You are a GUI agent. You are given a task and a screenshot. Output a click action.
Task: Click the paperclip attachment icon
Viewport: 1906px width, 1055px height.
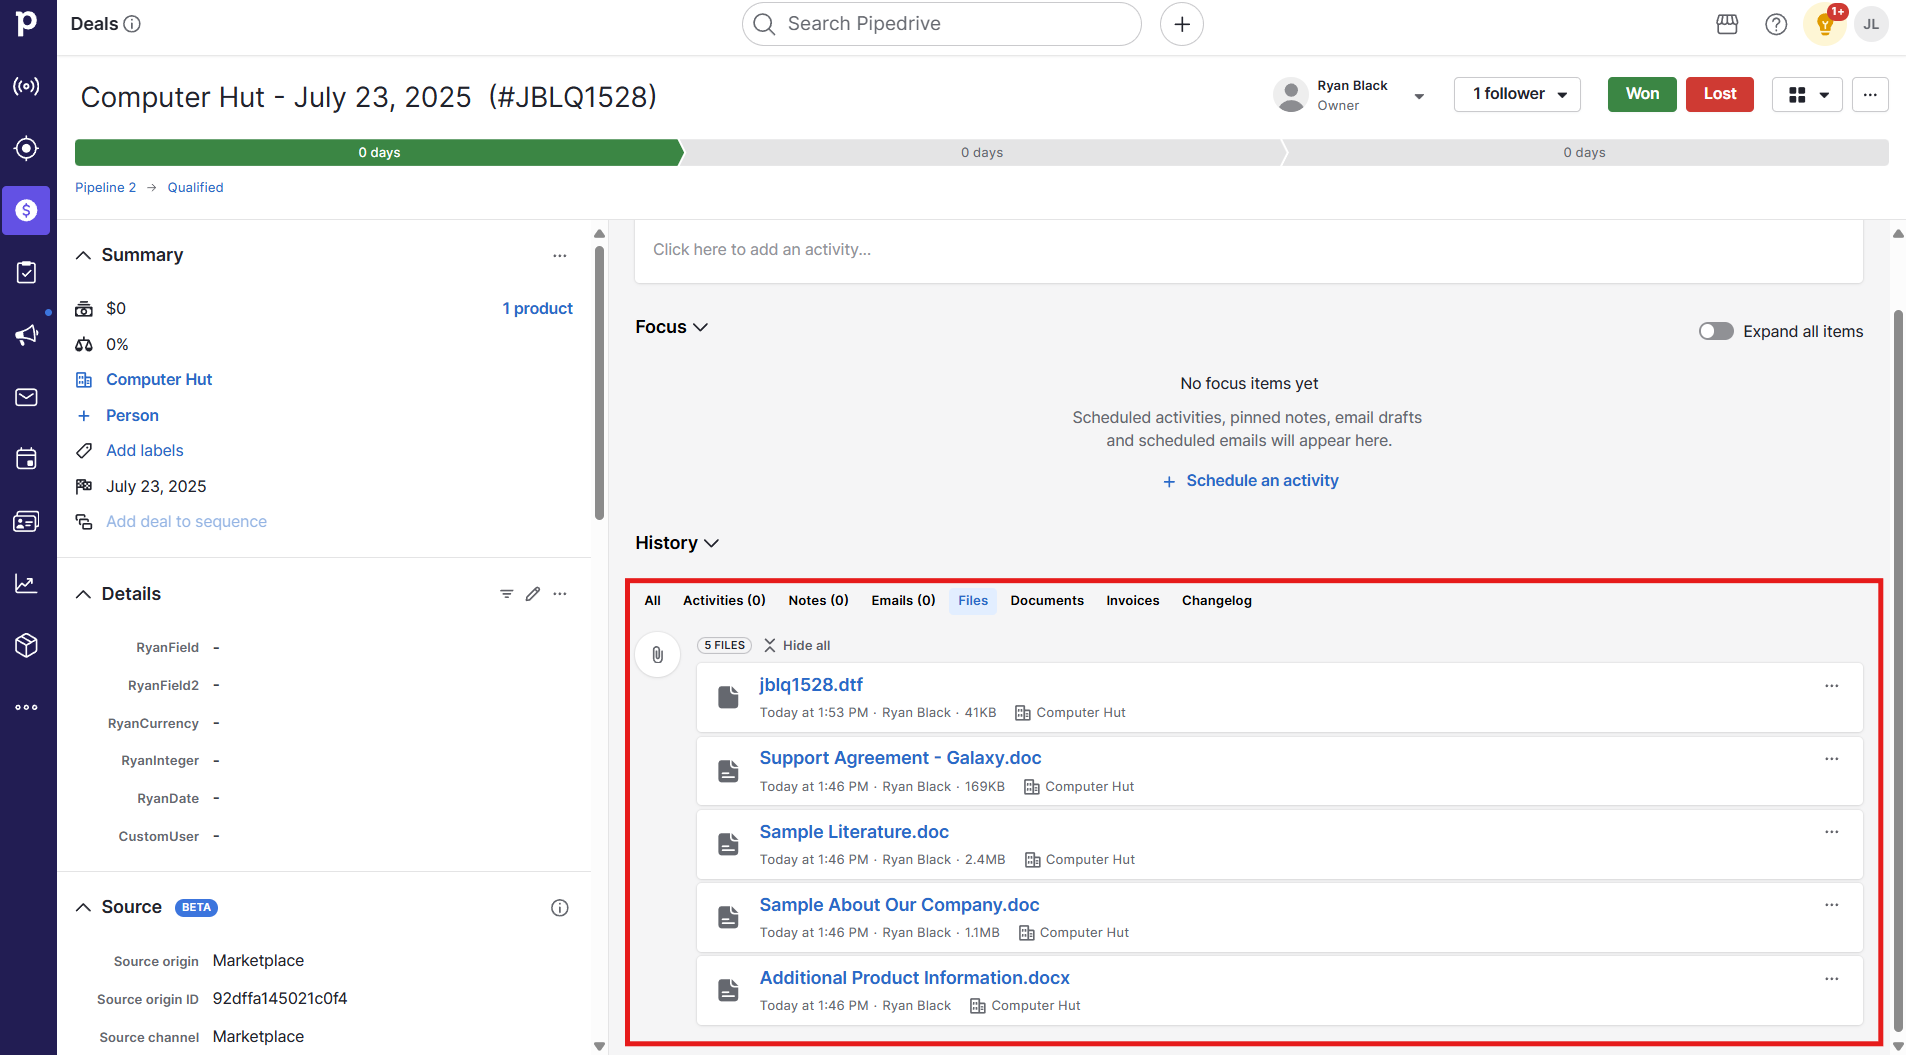658,655
